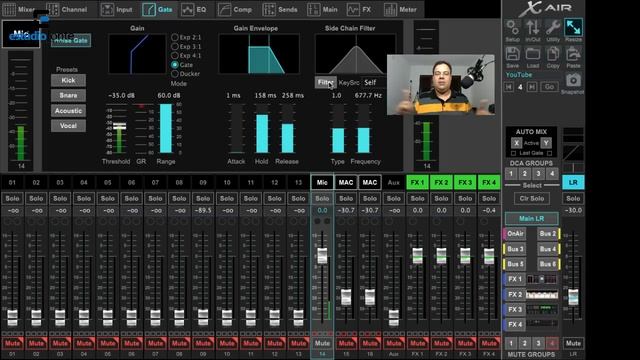Click the Go snapshot button
This screenshot has height=360, width=640.
pos(549,87)
